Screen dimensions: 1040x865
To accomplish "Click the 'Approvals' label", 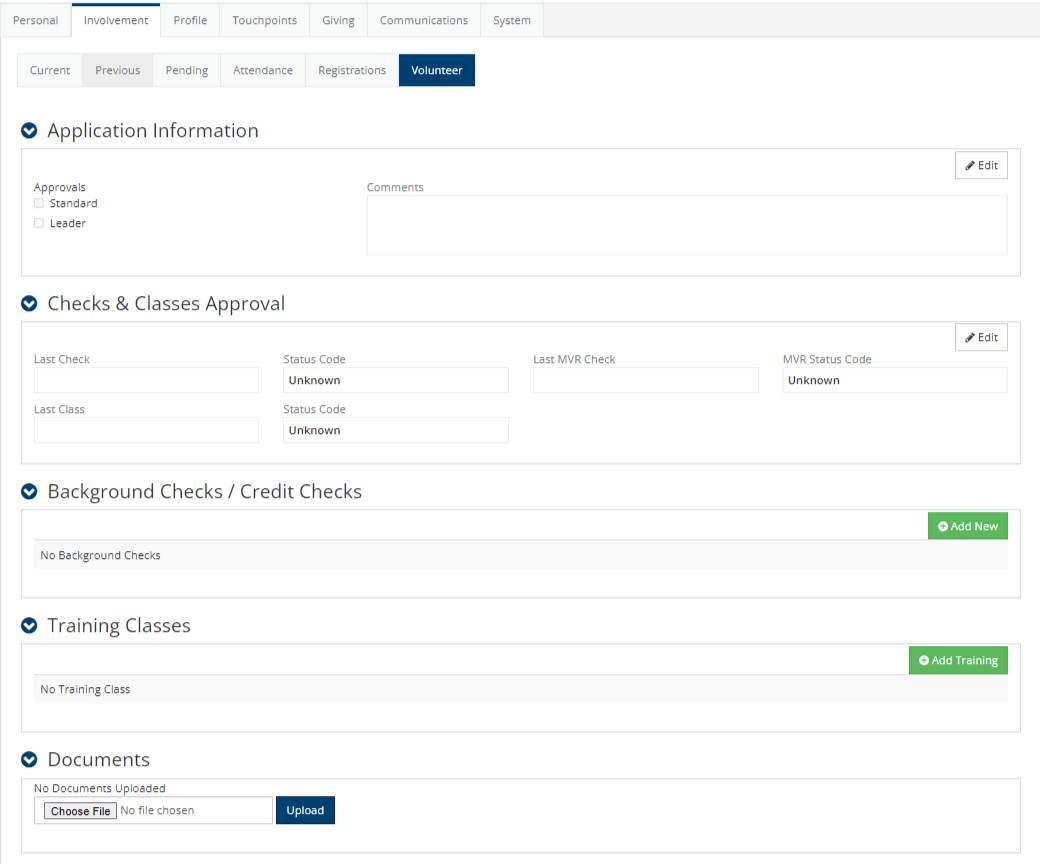I will [x=60, y=188].
